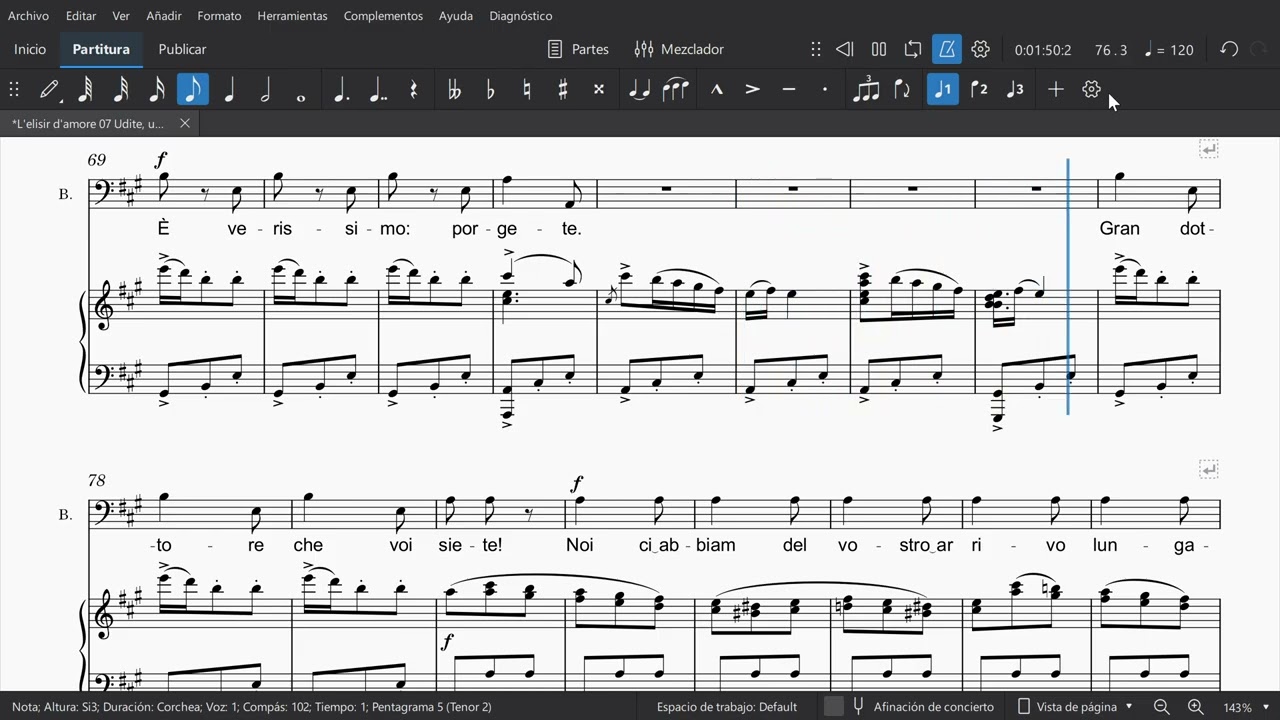Apply augmentation dot to note
The image size is (1280, 720).
(341, 89)
